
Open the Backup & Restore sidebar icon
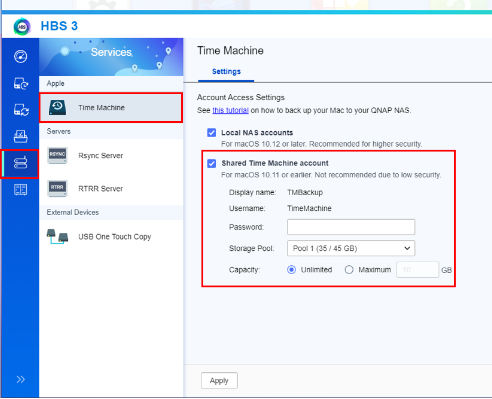20,83
